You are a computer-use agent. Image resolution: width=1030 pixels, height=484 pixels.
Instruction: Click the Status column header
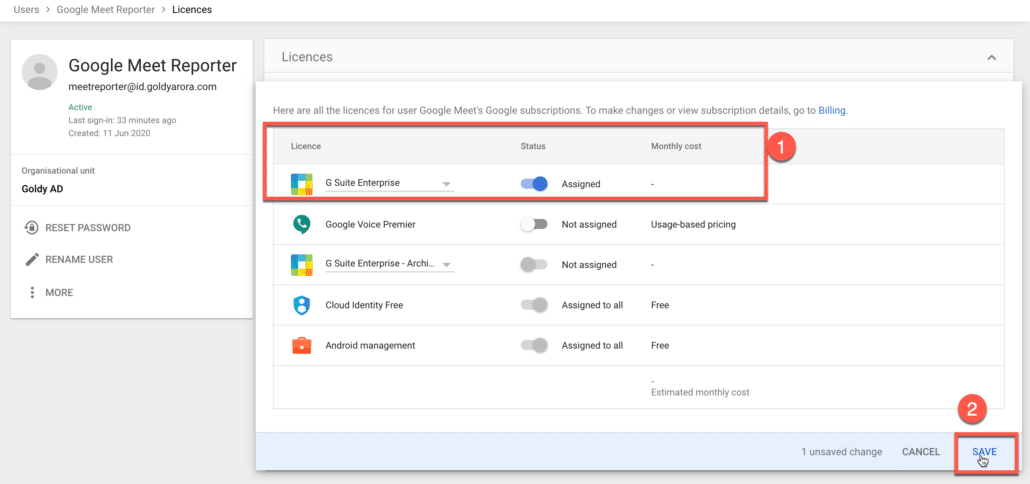coord(533,146)
